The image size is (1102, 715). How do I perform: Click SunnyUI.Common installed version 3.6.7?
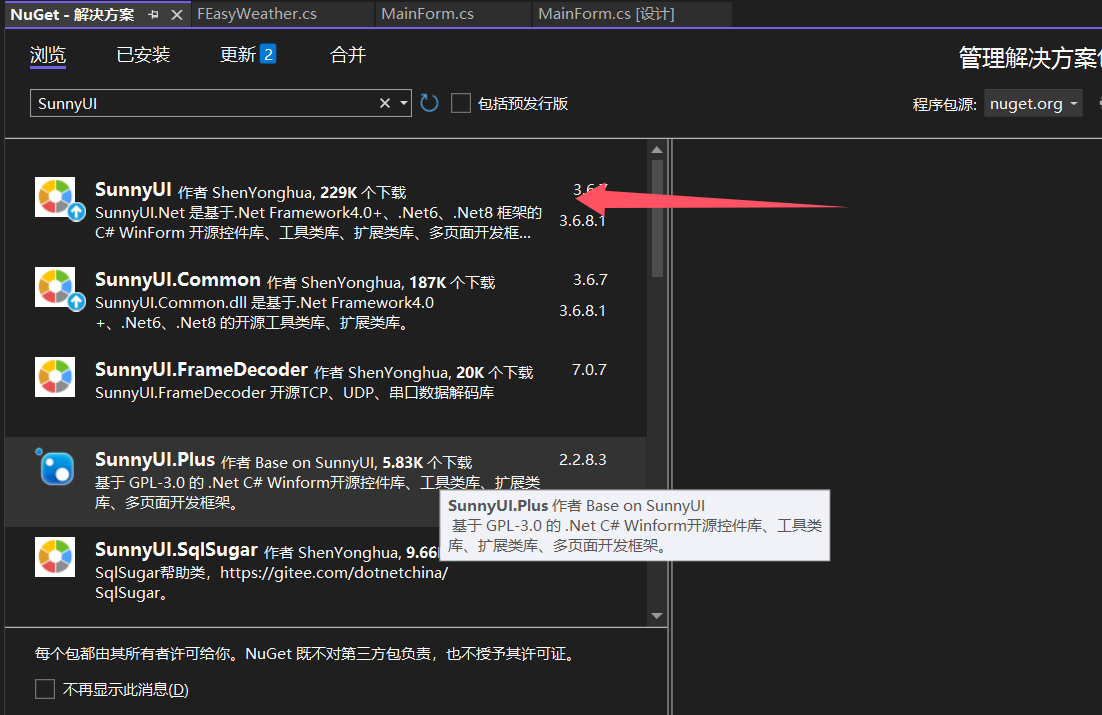click(x=590, y=280)
